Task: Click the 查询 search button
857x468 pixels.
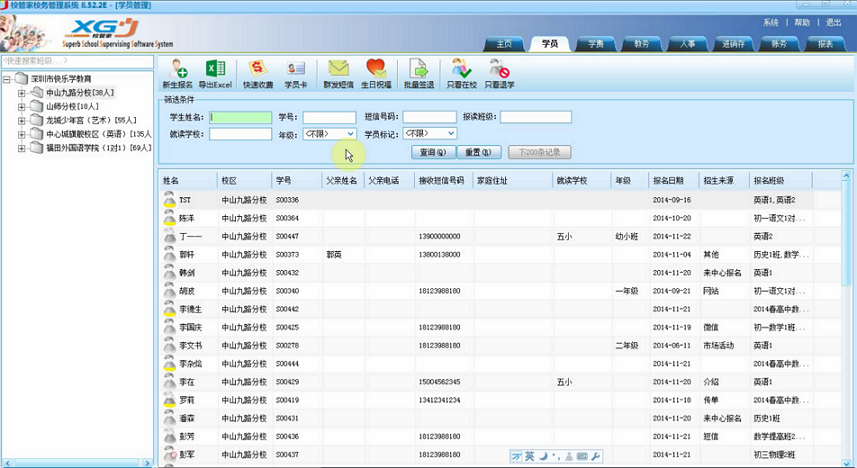Action: coord(433,152)
